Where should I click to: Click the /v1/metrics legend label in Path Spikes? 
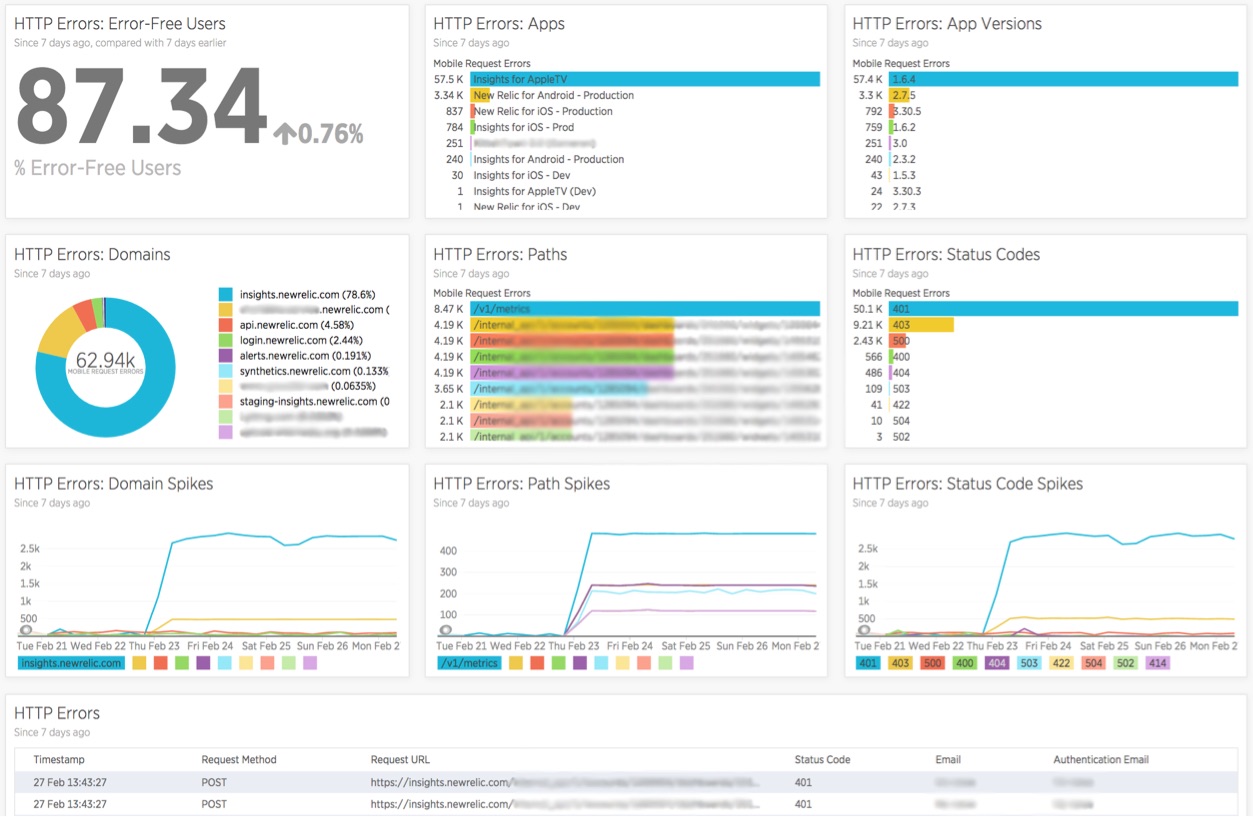[469, 663]
